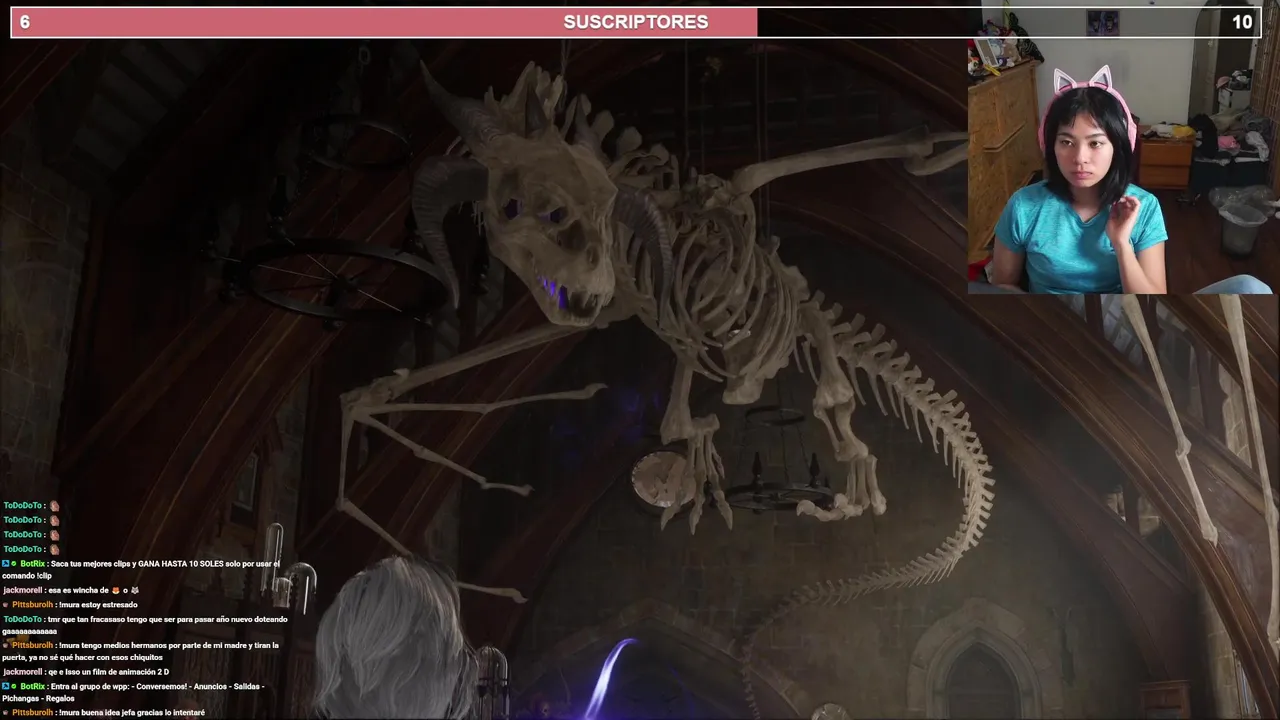The height and width of the screenshot is (720, 1280).
Task: Click the '!clip' command text
Action: (x=44, y=576)
